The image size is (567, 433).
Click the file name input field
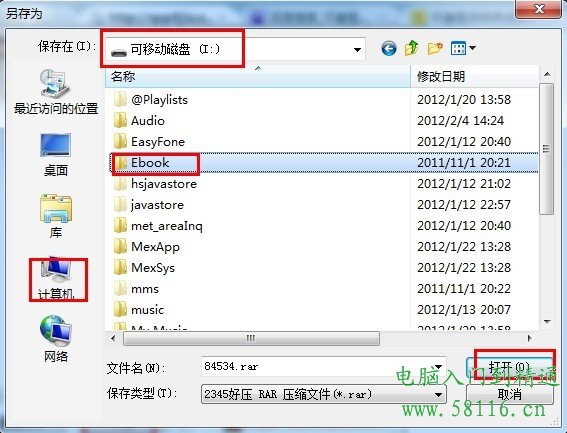[324, 366]
